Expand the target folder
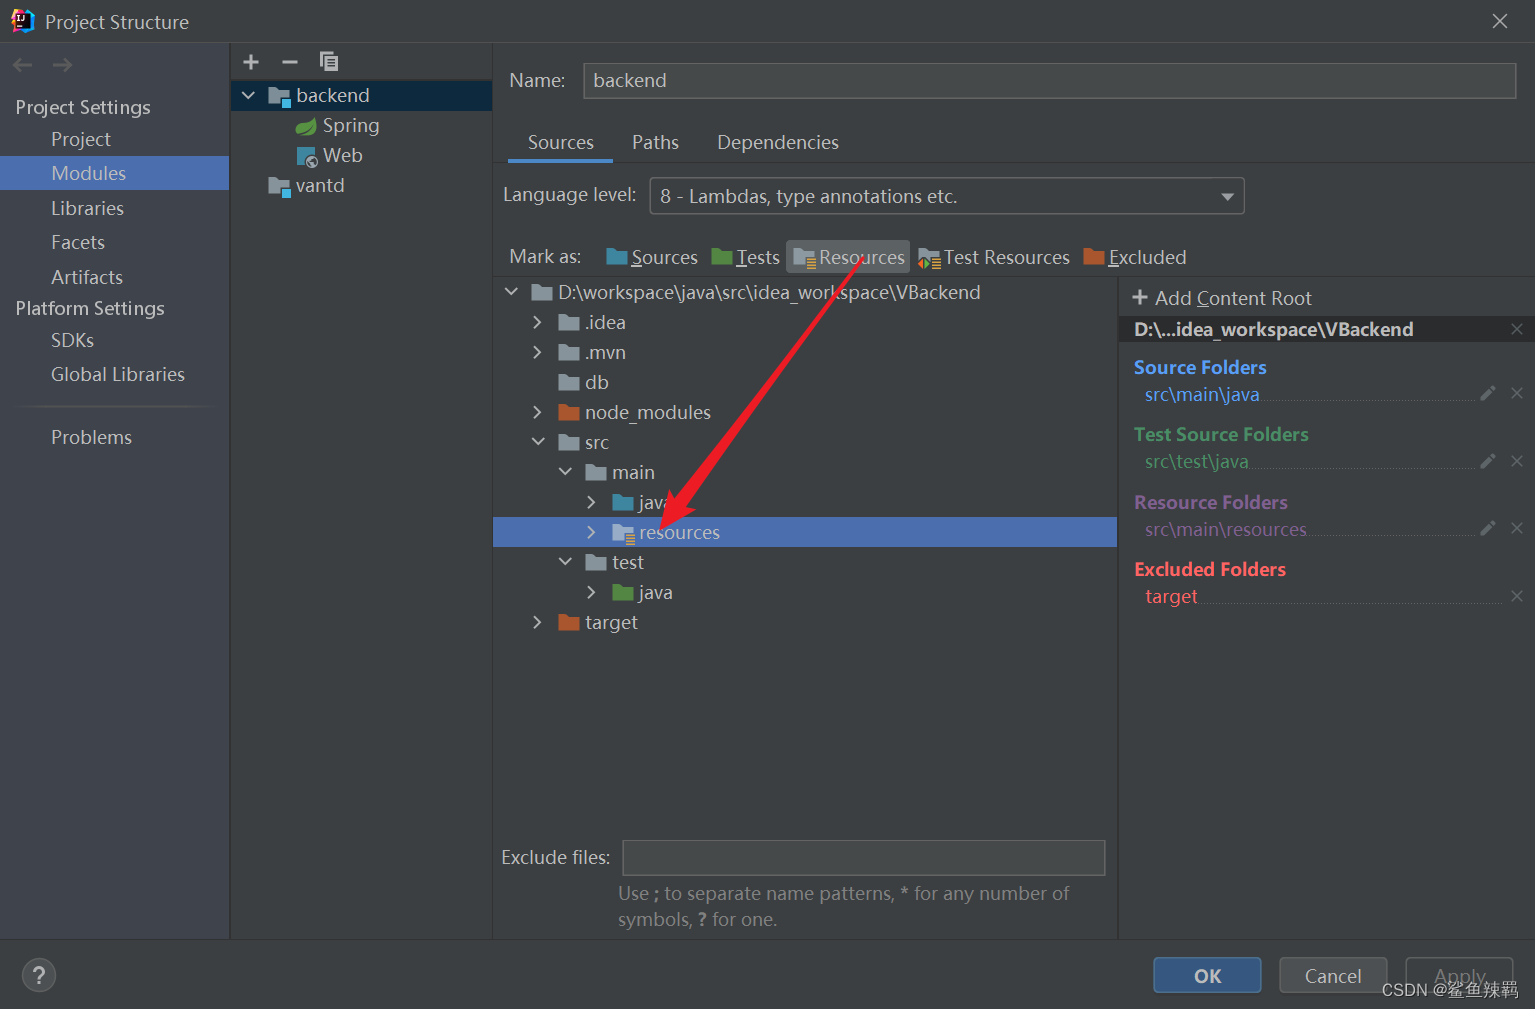This screenshot has height=1009, width=1535. [537, 622]
